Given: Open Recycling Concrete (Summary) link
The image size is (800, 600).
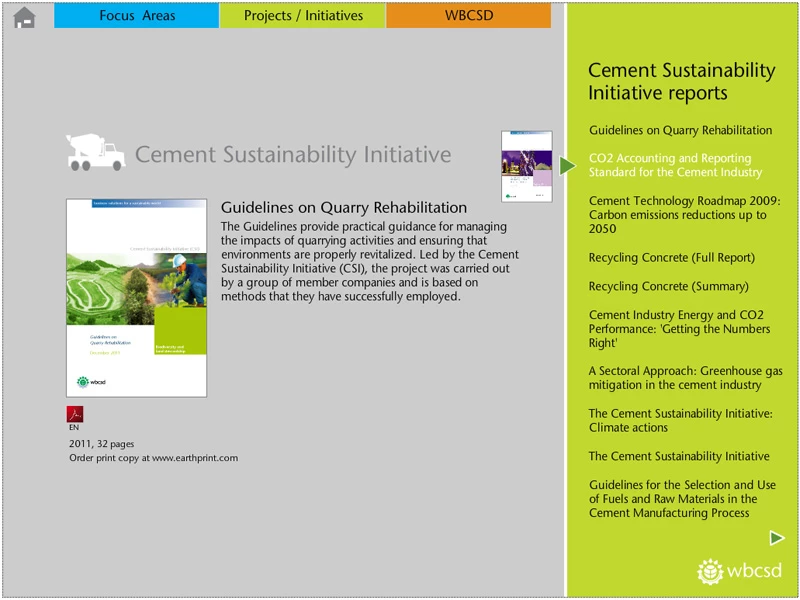Looking at the screenshot, I should pyautogui.click(x=668, y=286).
